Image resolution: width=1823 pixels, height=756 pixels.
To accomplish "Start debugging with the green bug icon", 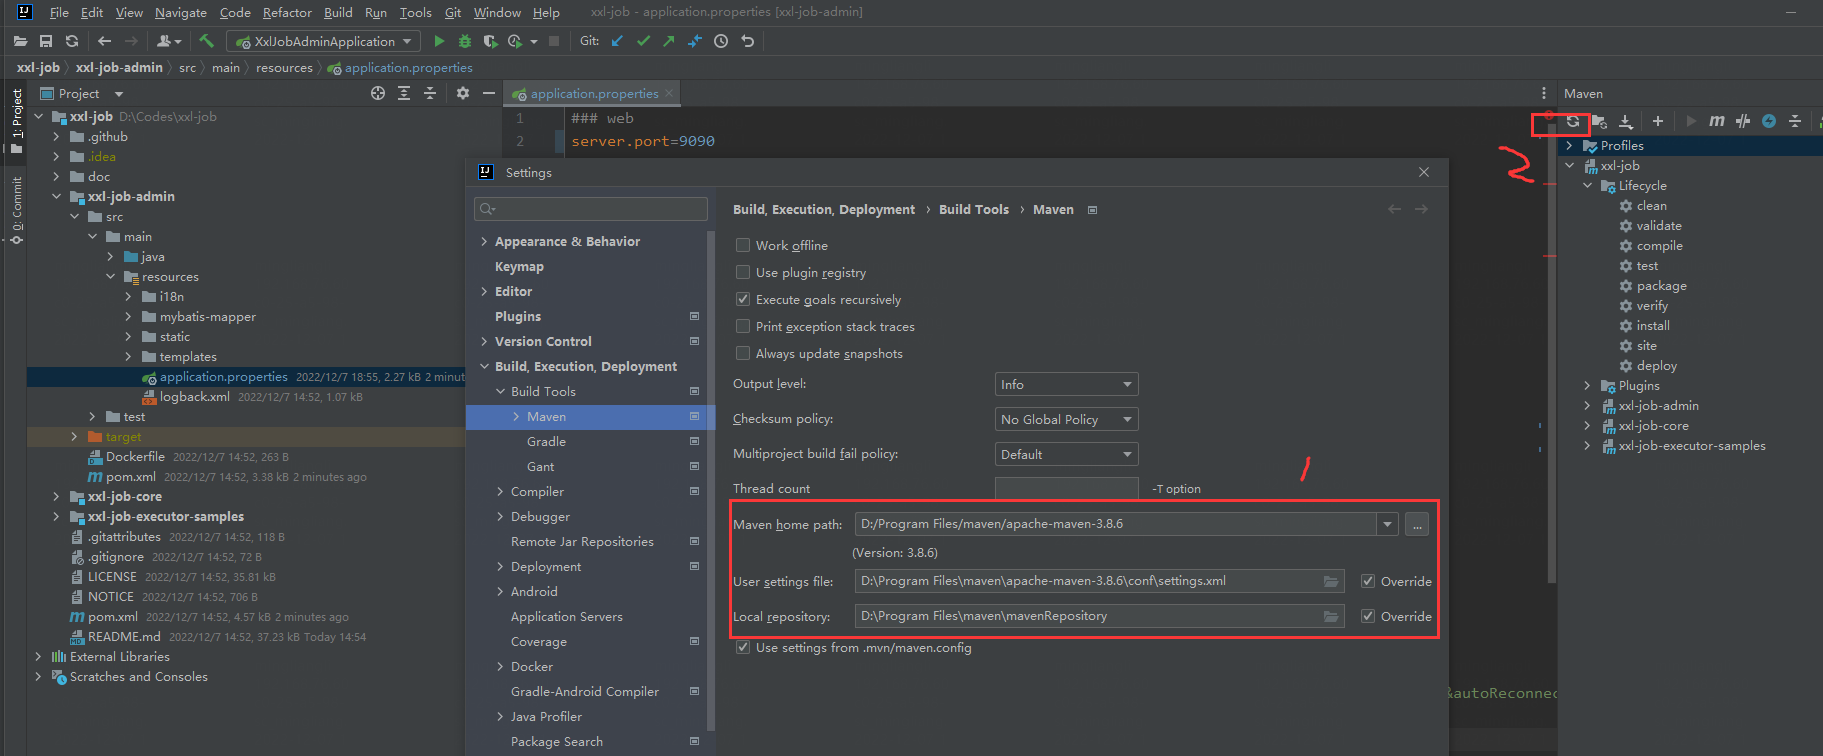I will [x=465, y=41].
